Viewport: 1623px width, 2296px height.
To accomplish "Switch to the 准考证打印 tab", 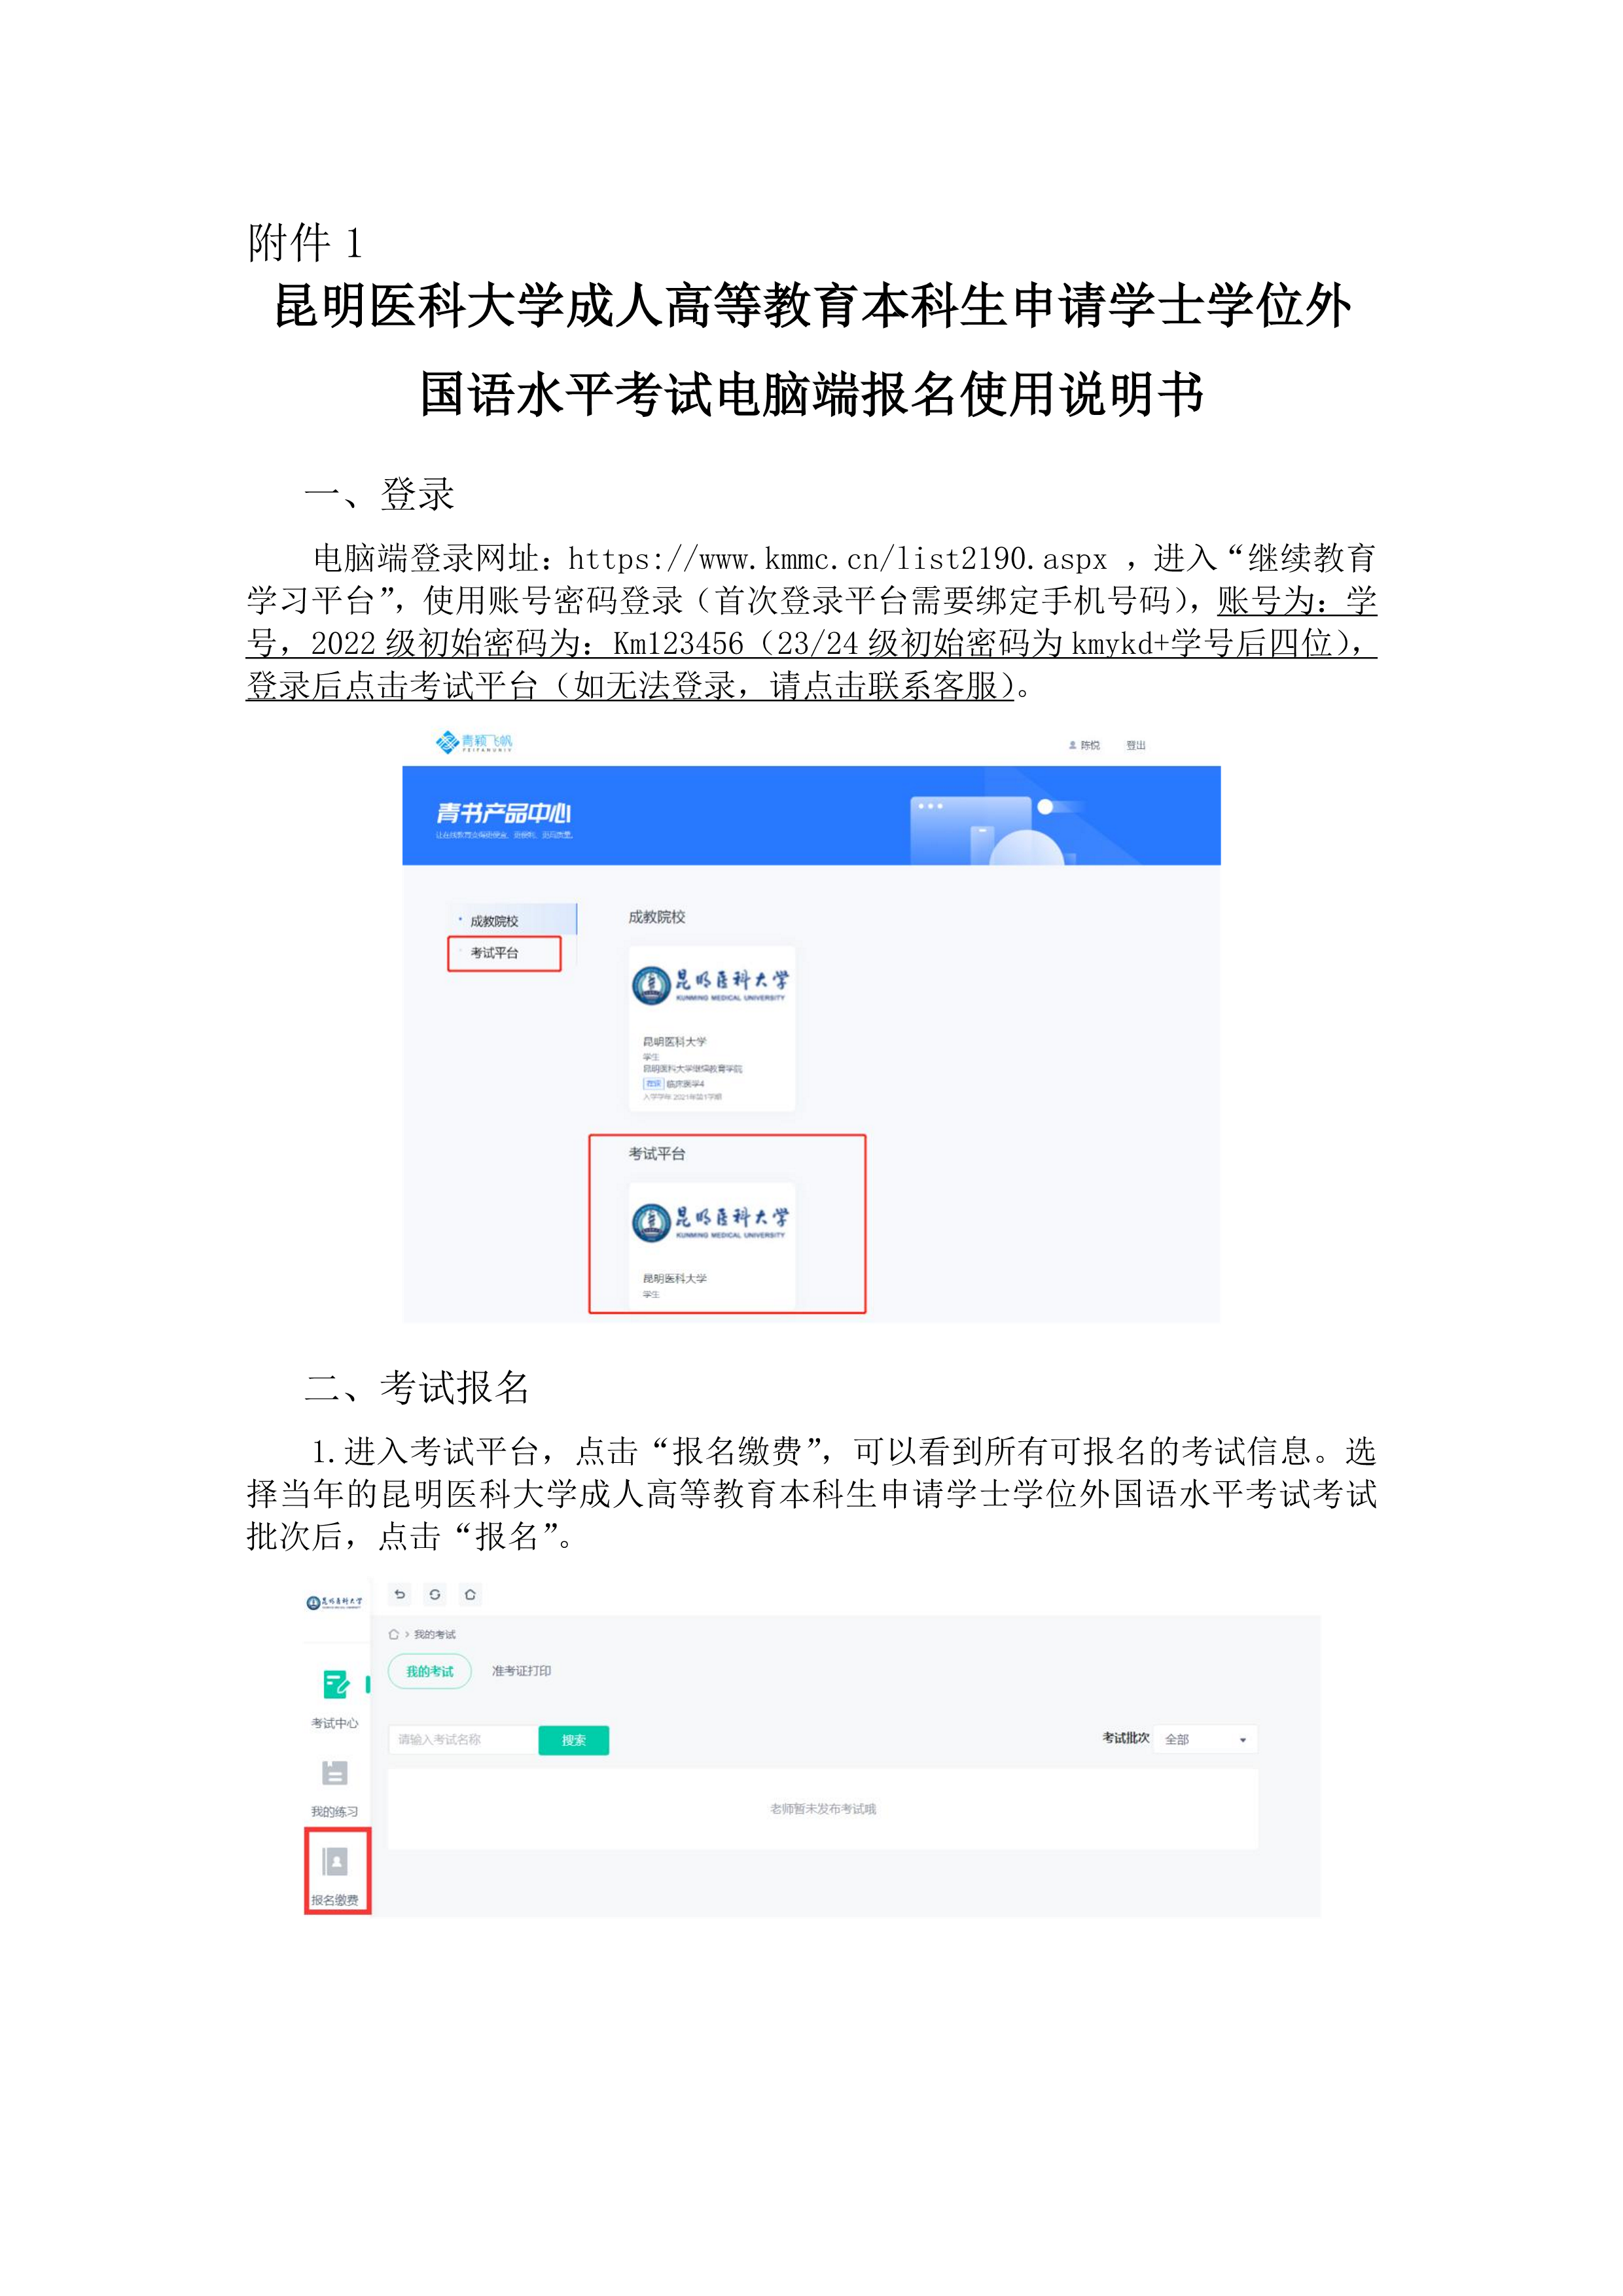I will coord(521,1671).
